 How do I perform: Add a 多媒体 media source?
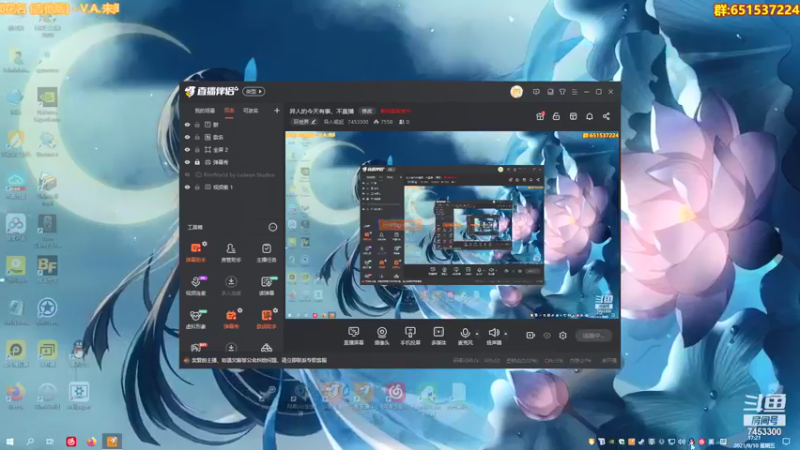pos(438,336)
